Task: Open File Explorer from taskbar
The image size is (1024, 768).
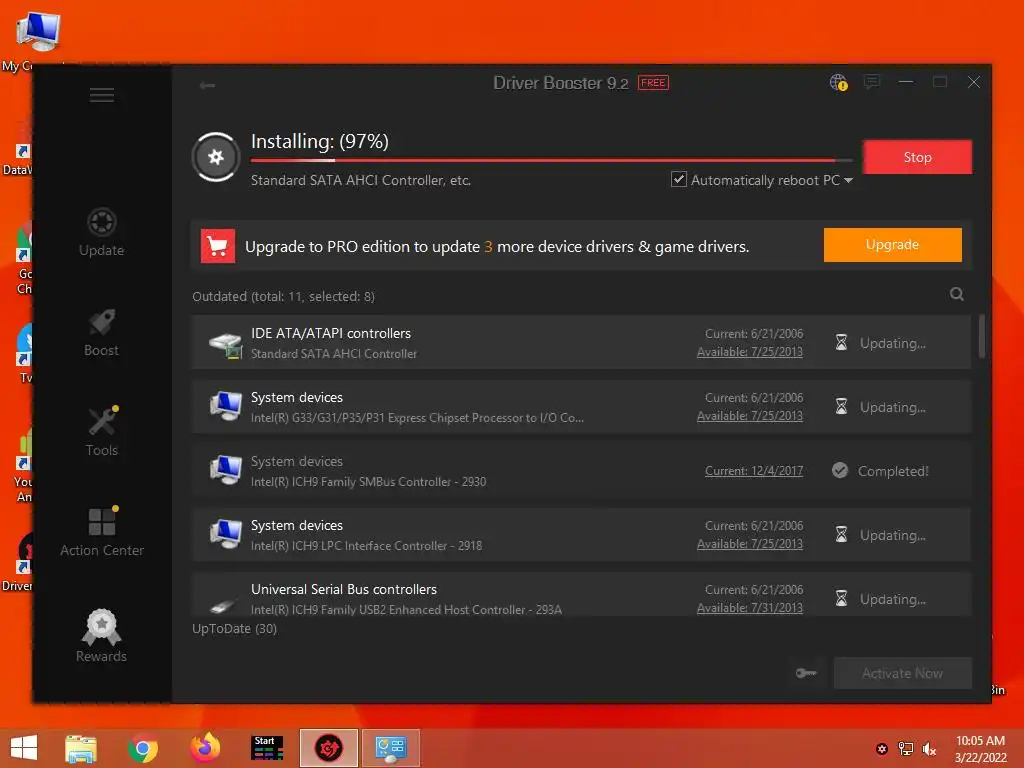Action: pos(81,748)
